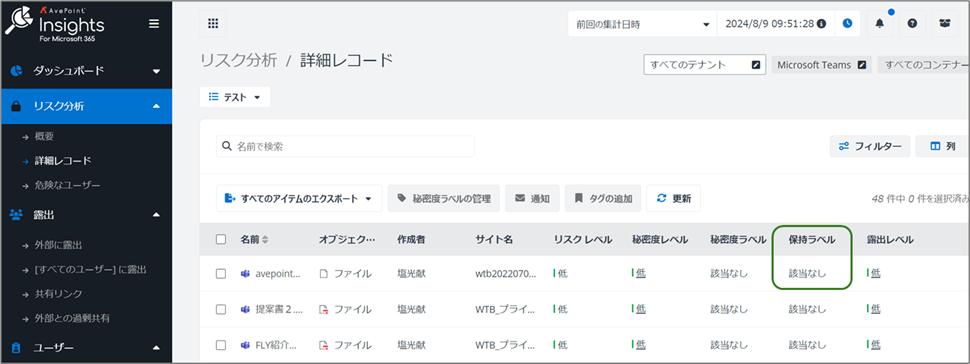
Task: Select checkbox for the 提案書 2 row
Action: coord(221,309)
